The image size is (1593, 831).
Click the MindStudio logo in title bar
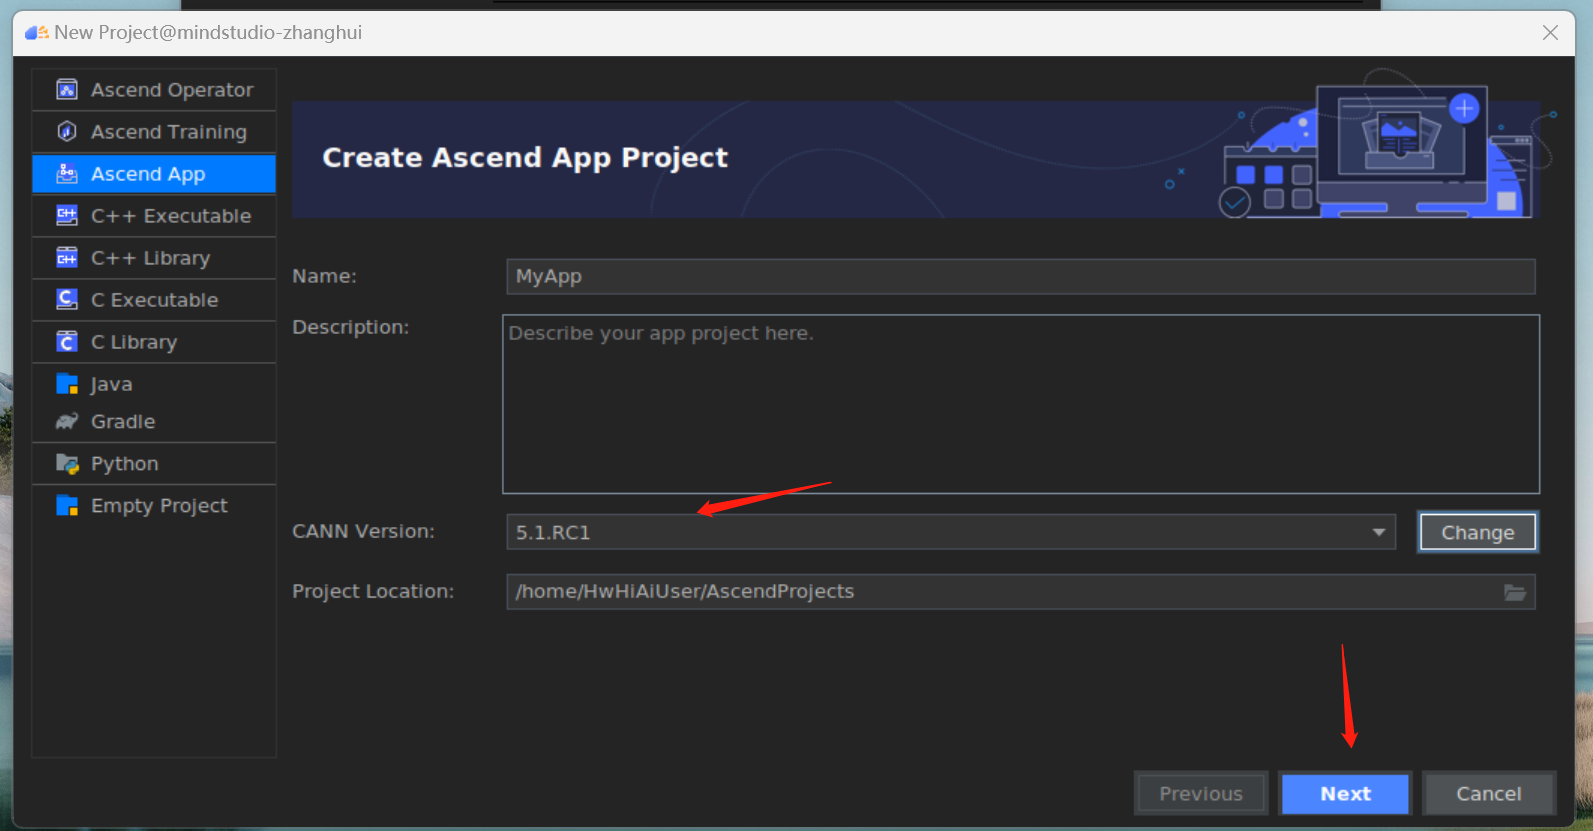coord(37,33)
